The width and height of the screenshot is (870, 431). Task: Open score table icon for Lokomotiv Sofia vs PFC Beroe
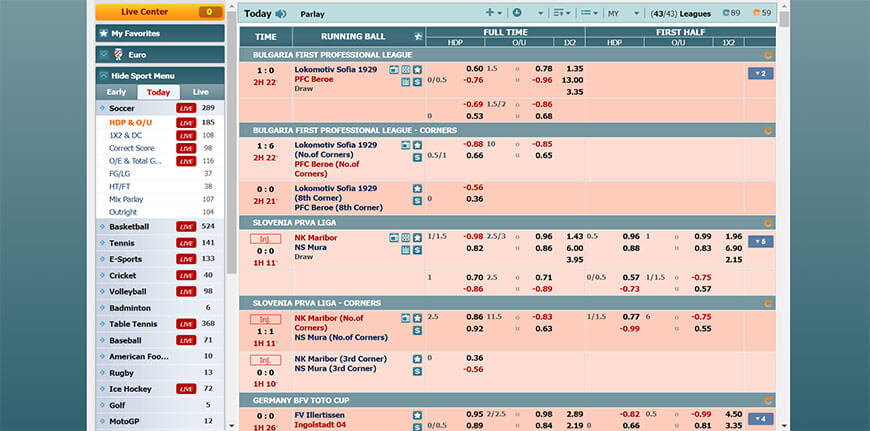pos(406,82)
